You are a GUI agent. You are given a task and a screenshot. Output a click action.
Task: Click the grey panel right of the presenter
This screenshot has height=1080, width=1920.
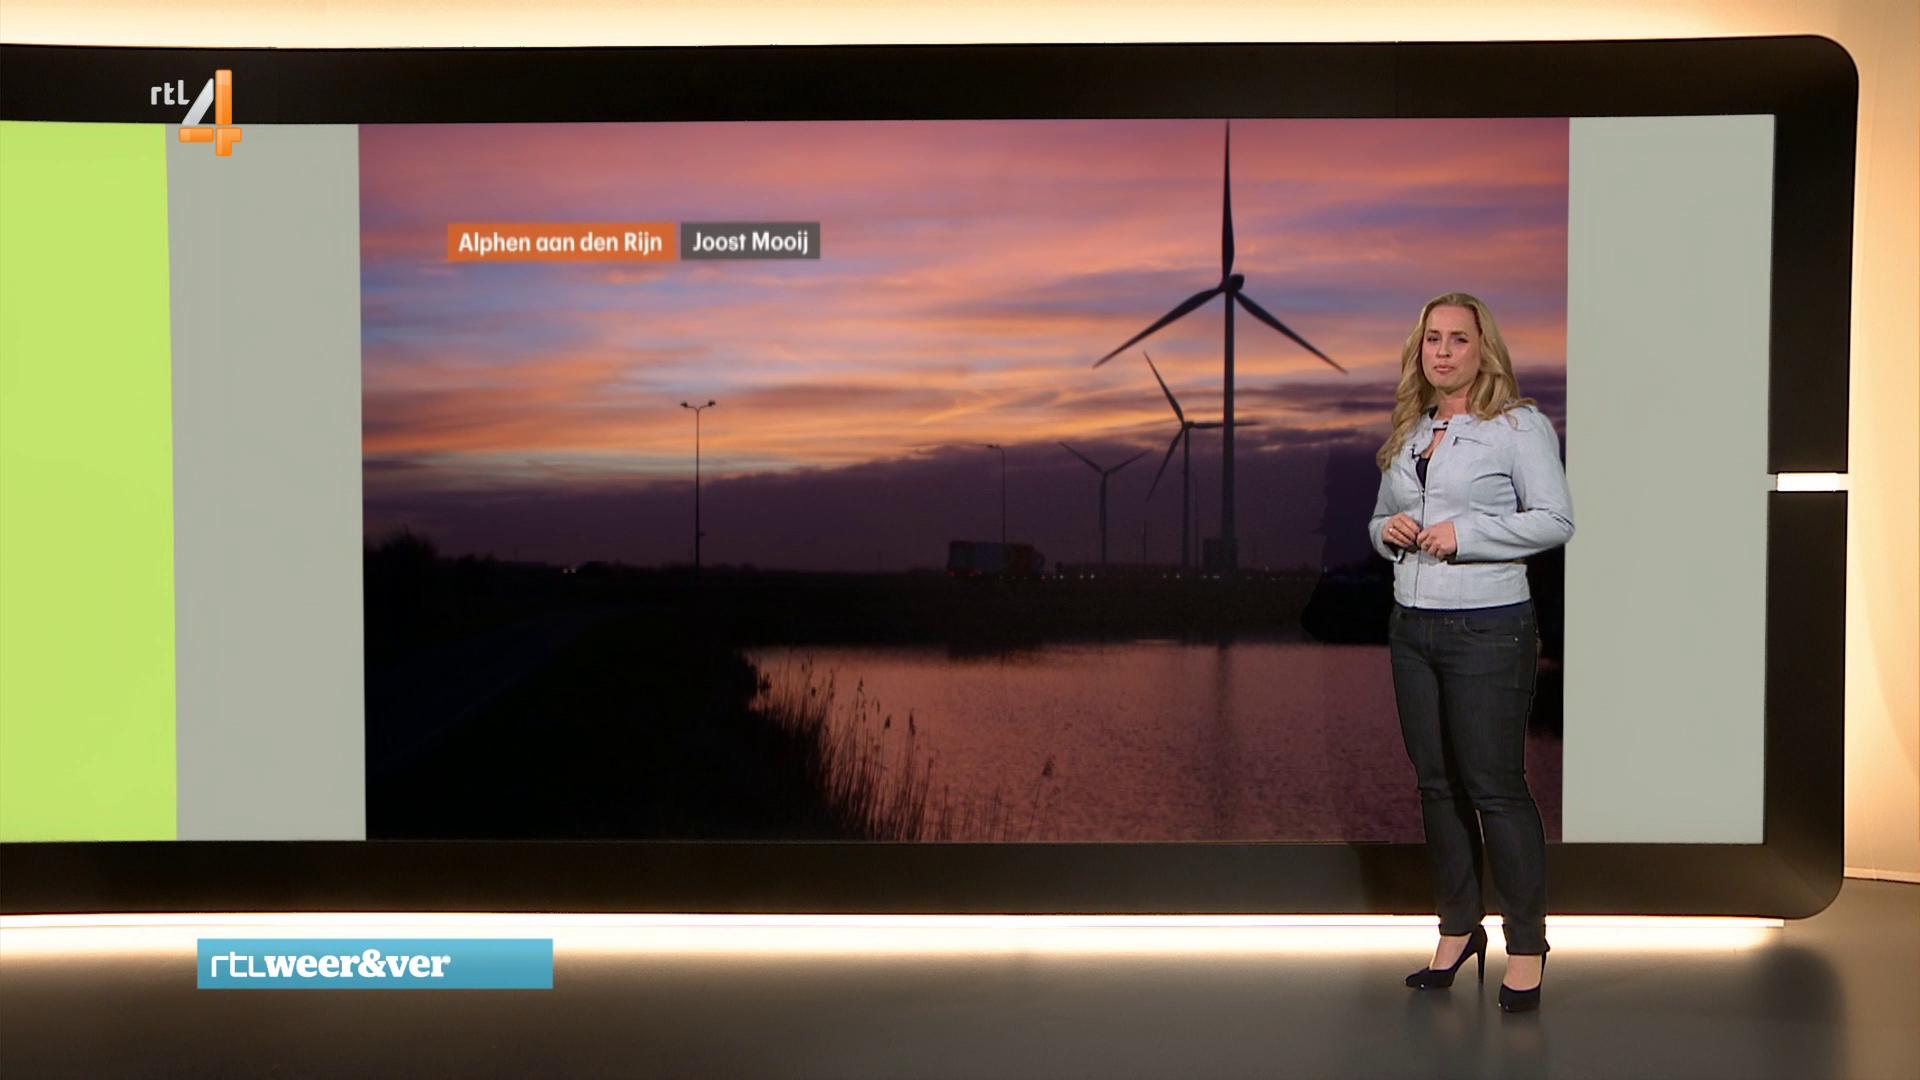point(1668,480)
